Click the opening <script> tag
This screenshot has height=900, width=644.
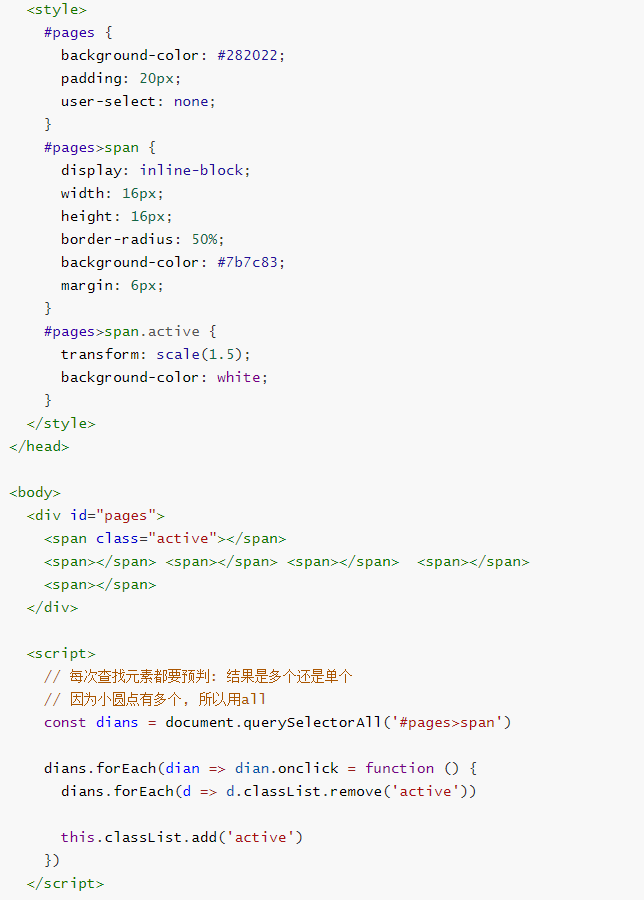[x=61, y=653]
